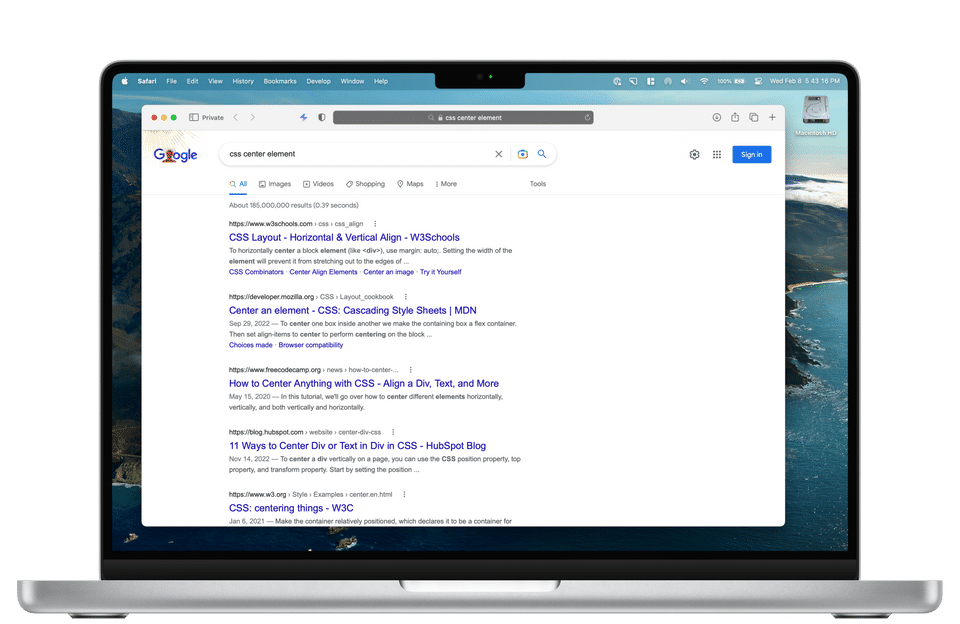Open result options for blog.hubspot.com result

(393, 432)
